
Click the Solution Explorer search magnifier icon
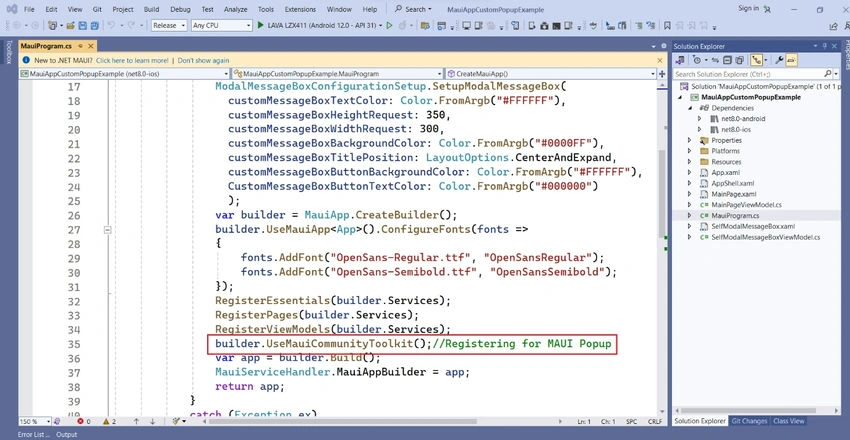point(827,74)
